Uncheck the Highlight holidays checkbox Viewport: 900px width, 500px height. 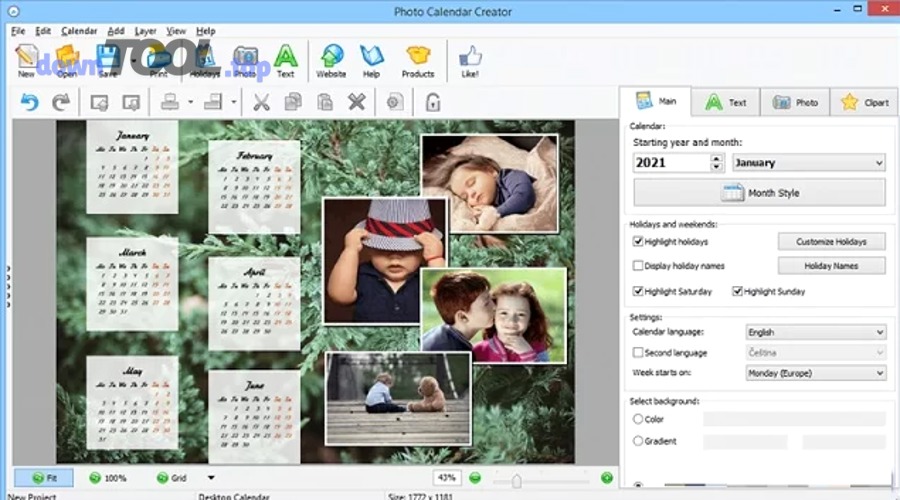[x=638, y=242]
